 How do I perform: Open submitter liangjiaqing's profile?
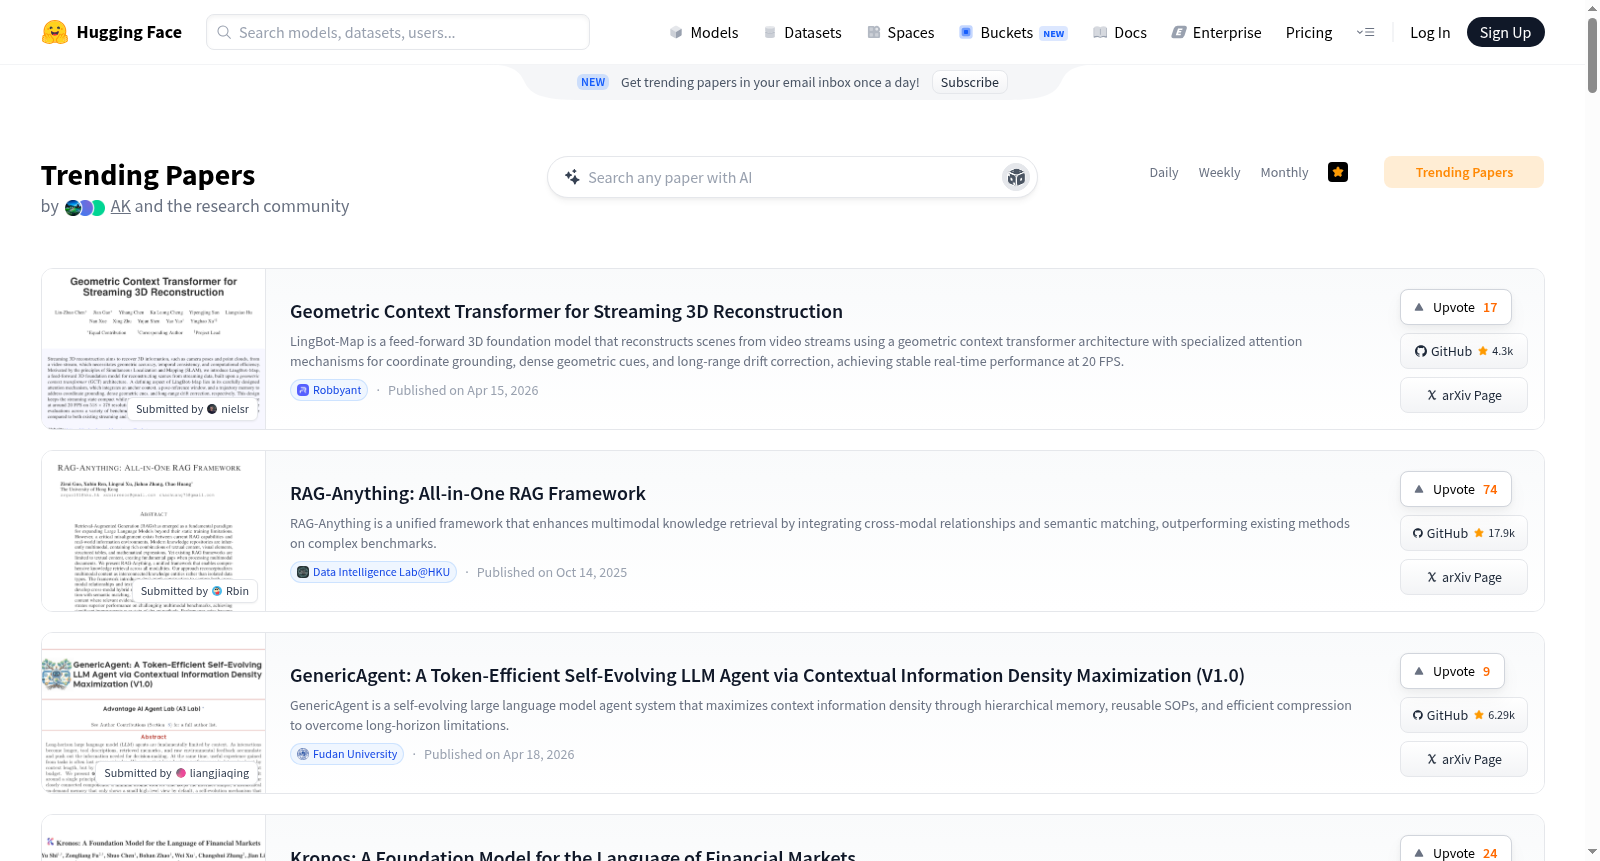click(213, 773)
